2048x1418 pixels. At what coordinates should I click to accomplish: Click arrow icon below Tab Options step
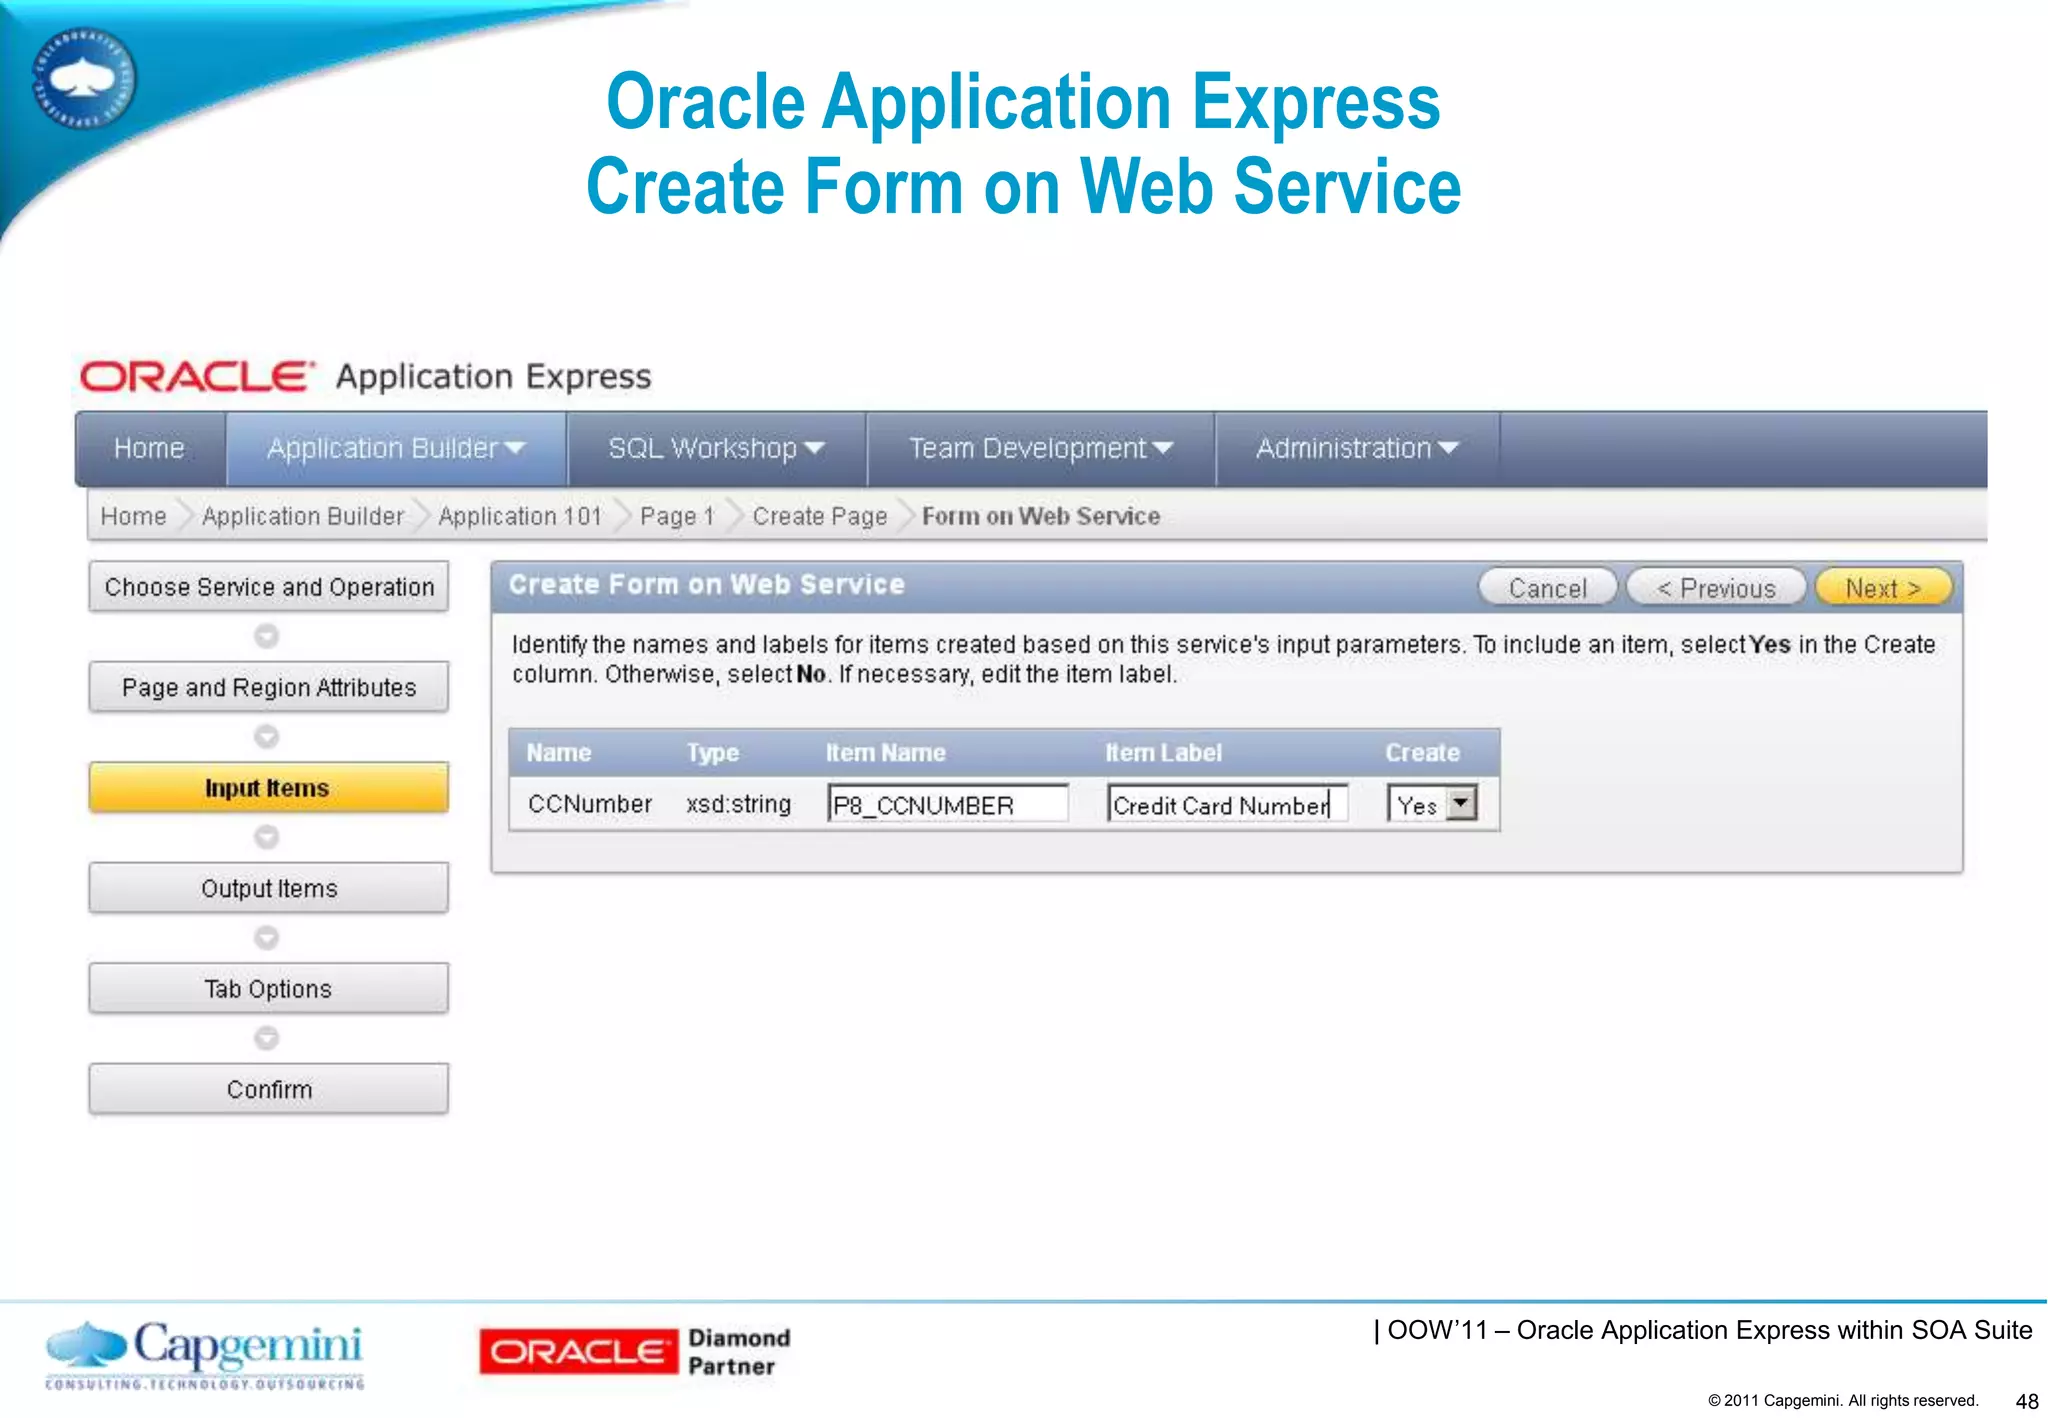[x=267, y=1038]
